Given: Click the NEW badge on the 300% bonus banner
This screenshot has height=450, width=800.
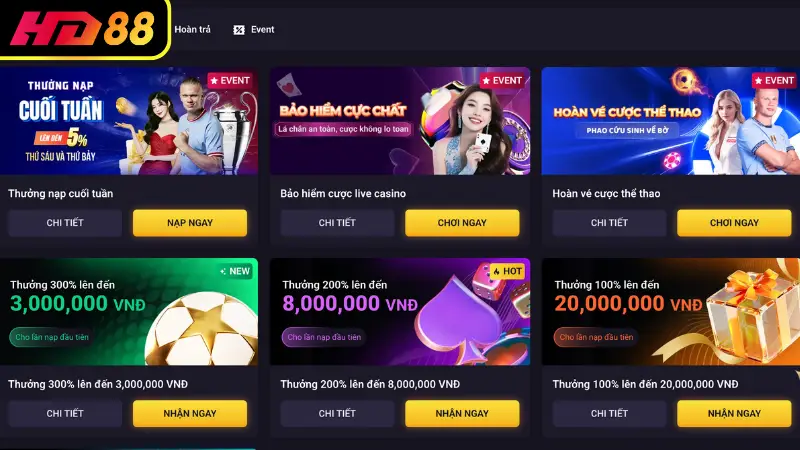Looking at the screenshot, I should tap(235, 271).
